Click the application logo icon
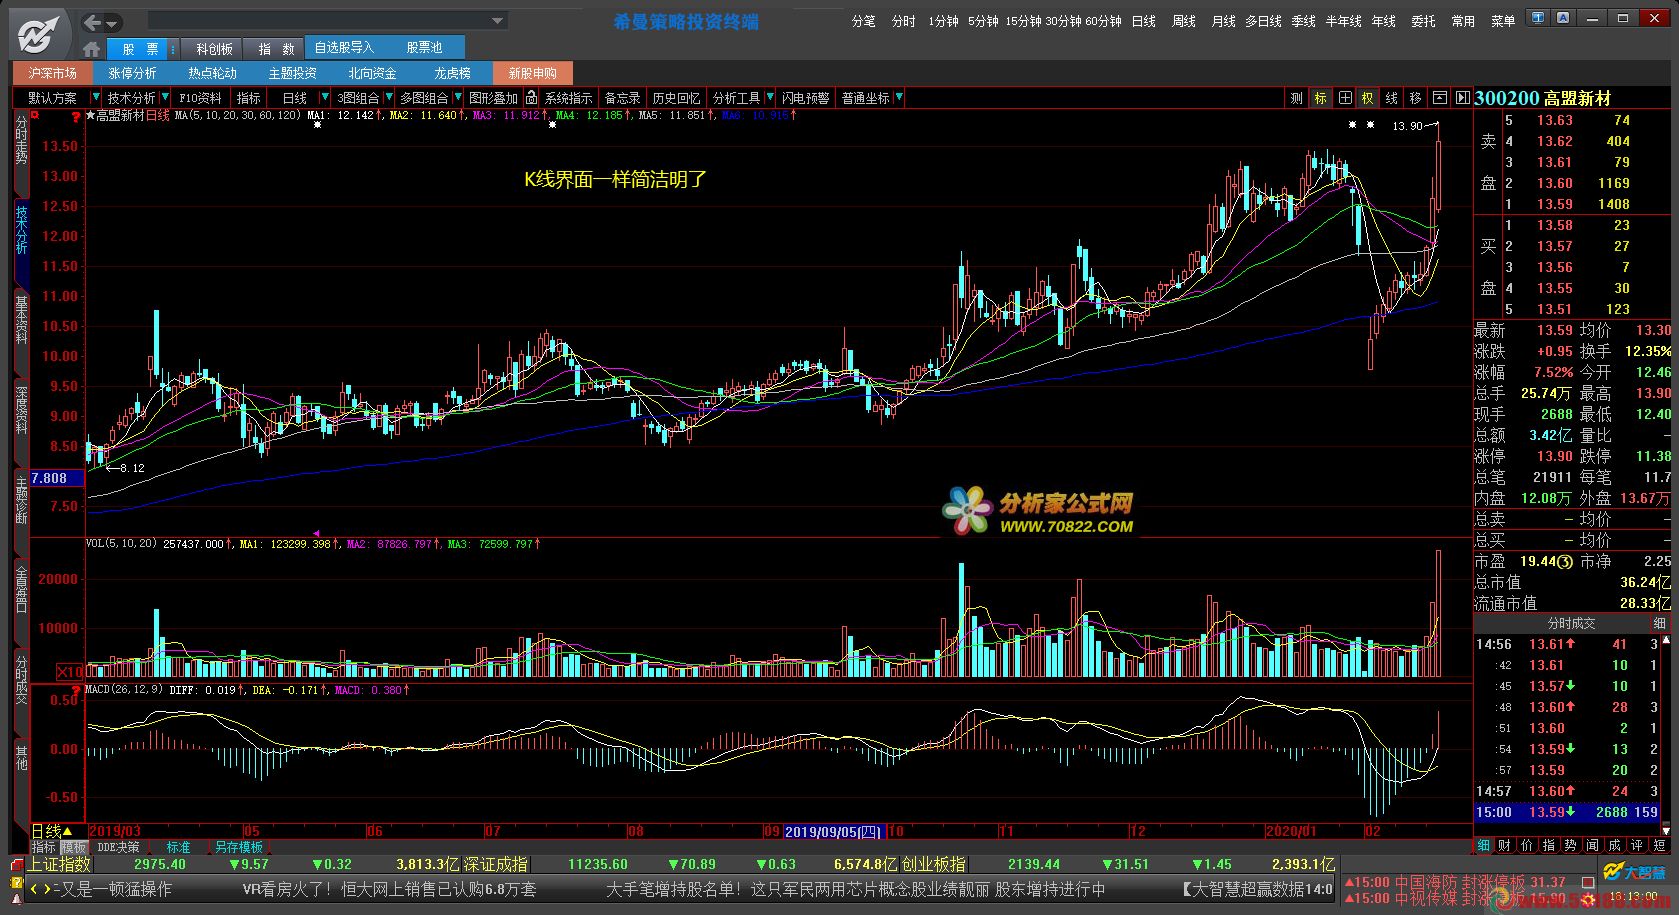This screenshot has height=915, width=1679. [x=39, y=35]
